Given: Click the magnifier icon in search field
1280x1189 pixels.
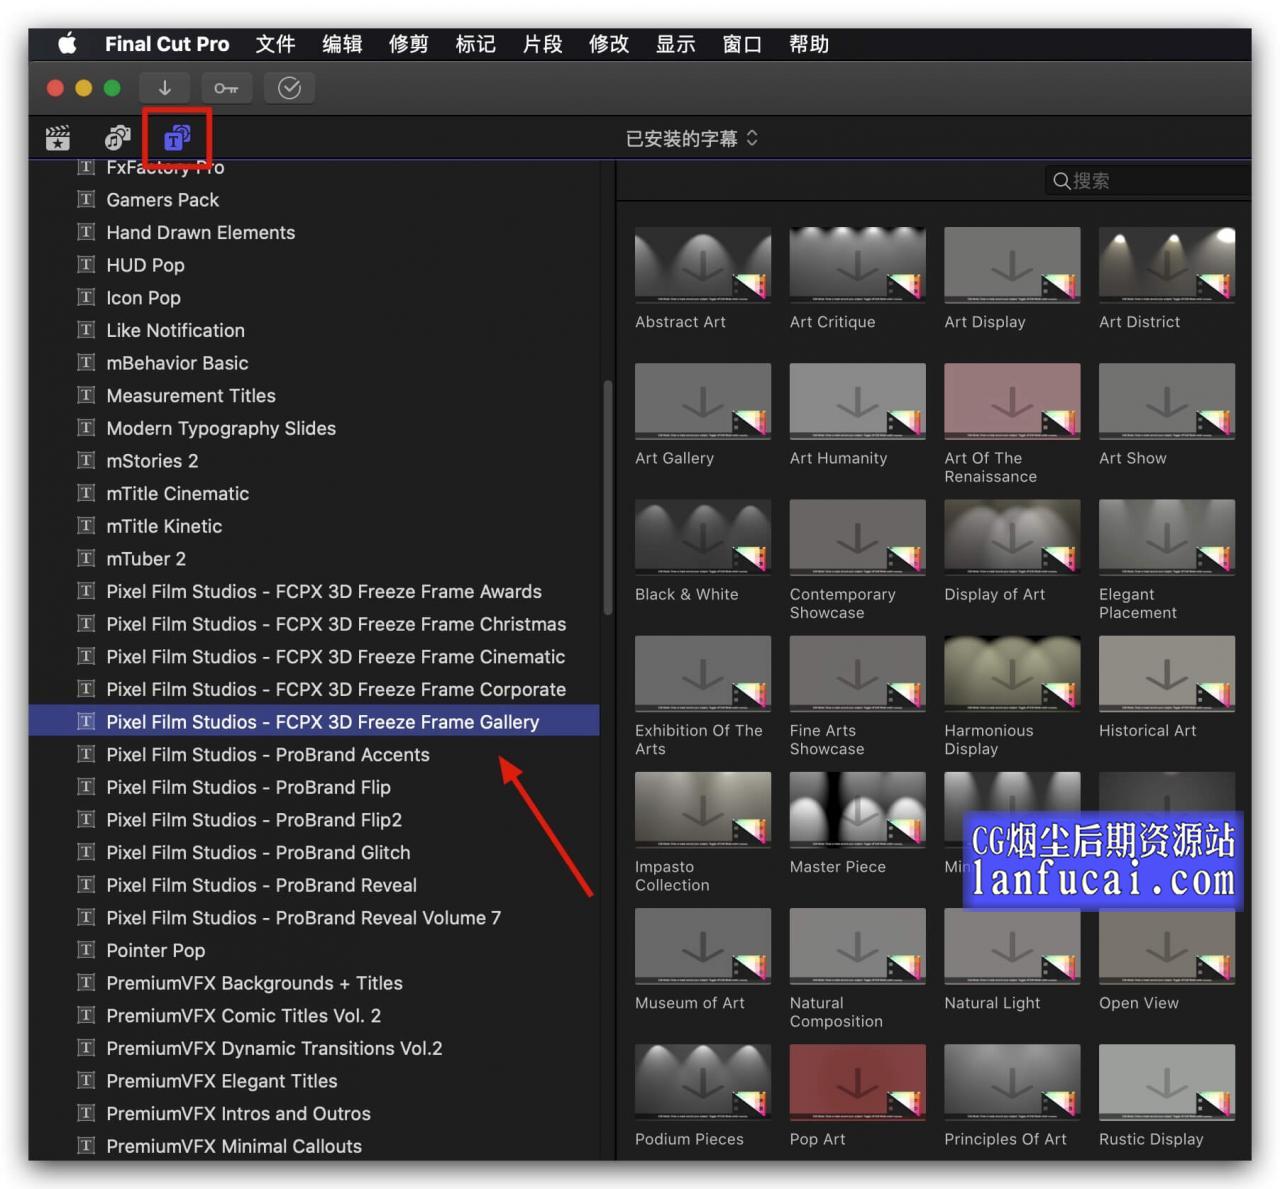Looking at the screenshot, I should coord(1061,181).
